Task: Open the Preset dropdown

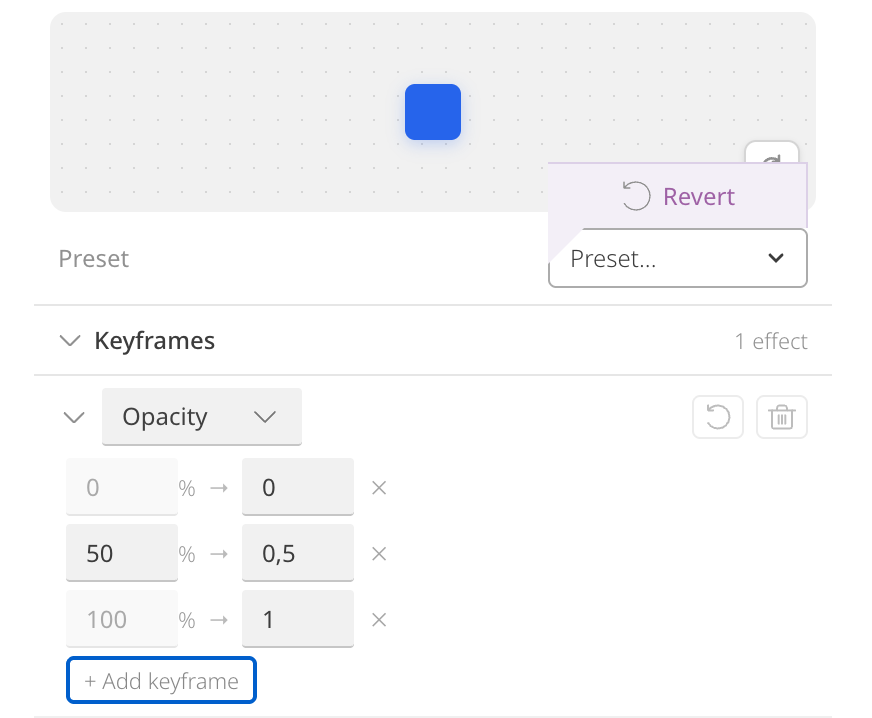Action: click(678, 258)
